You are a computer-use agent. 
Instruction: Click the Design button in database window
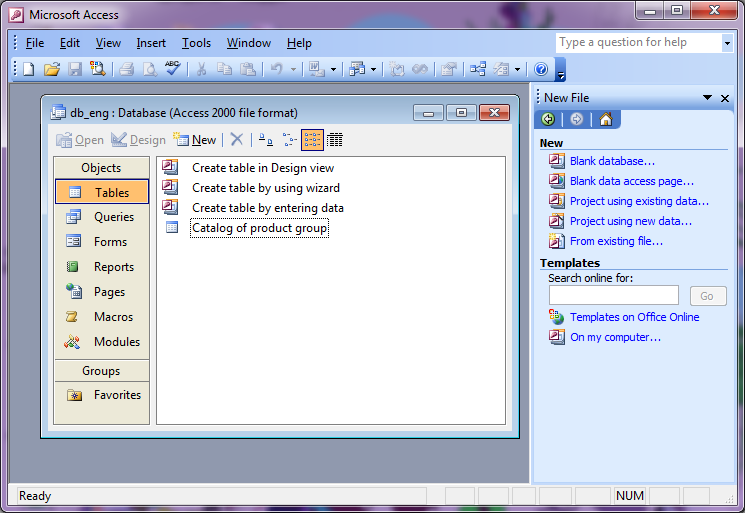coord(138,140)
